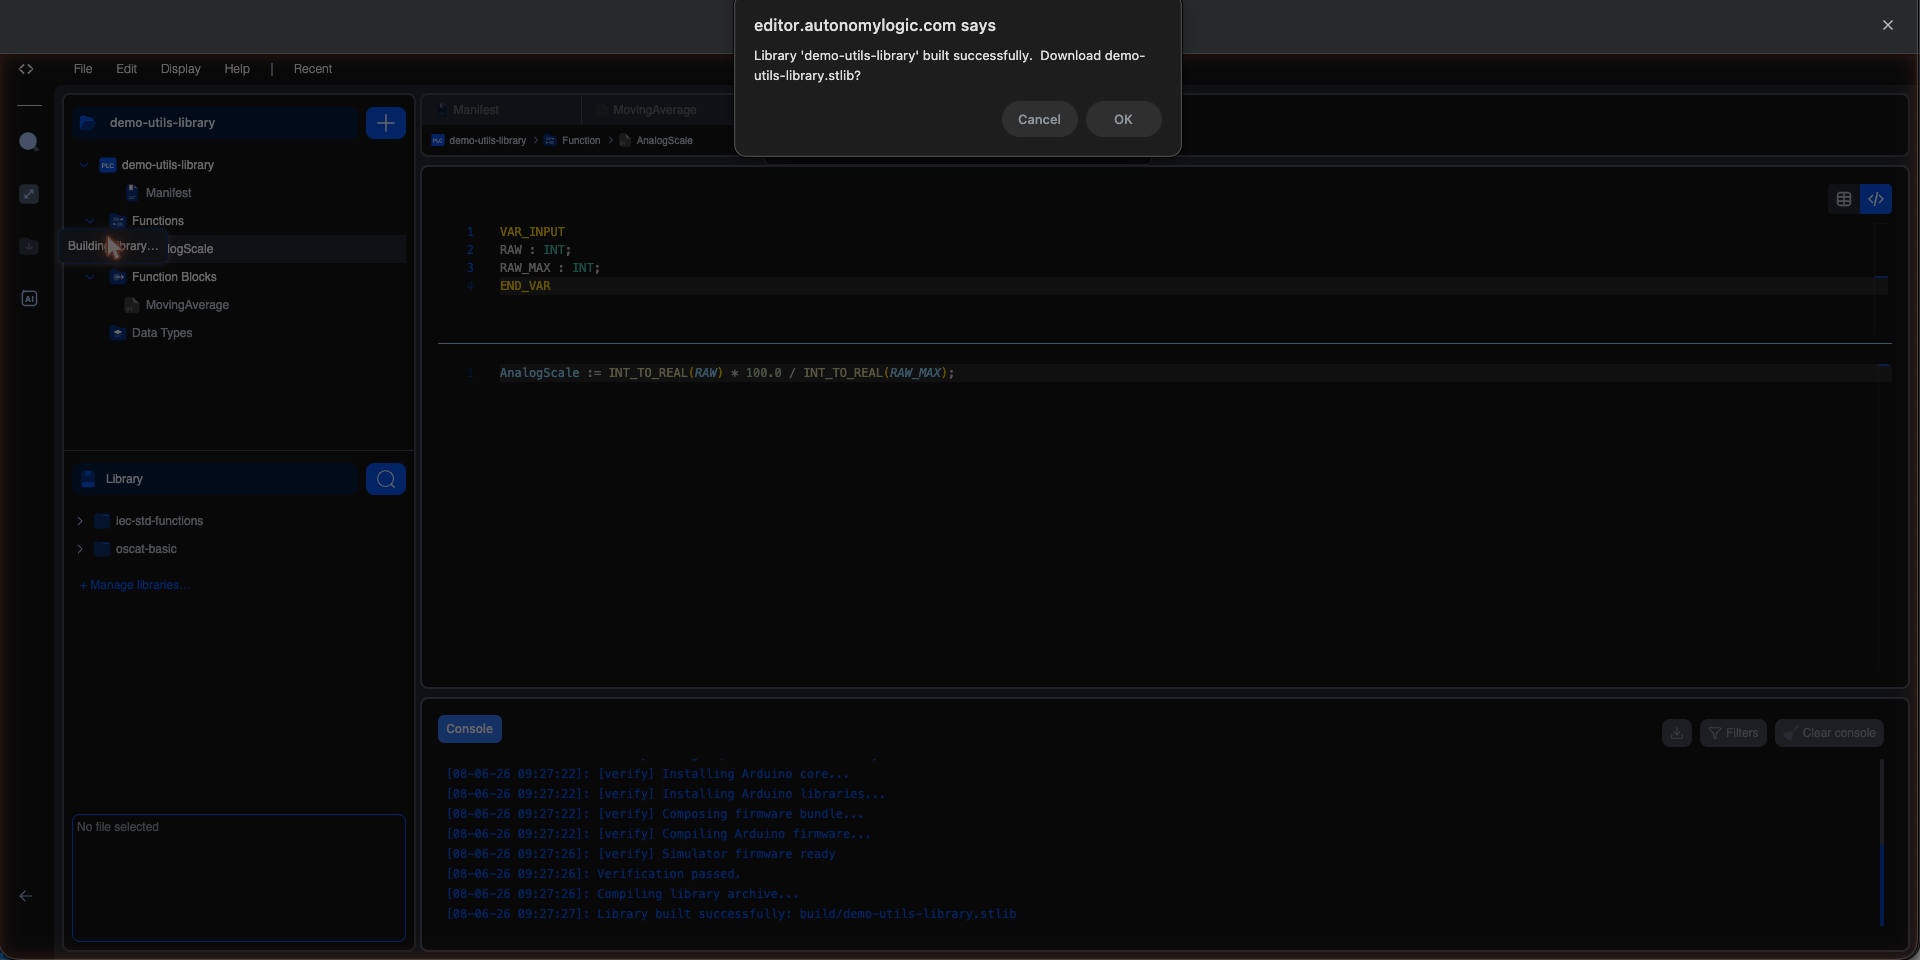Screen dimensions: 1920x960
Task: Click the PLC icon beside demo-utils-library
Action: point(108,165)
